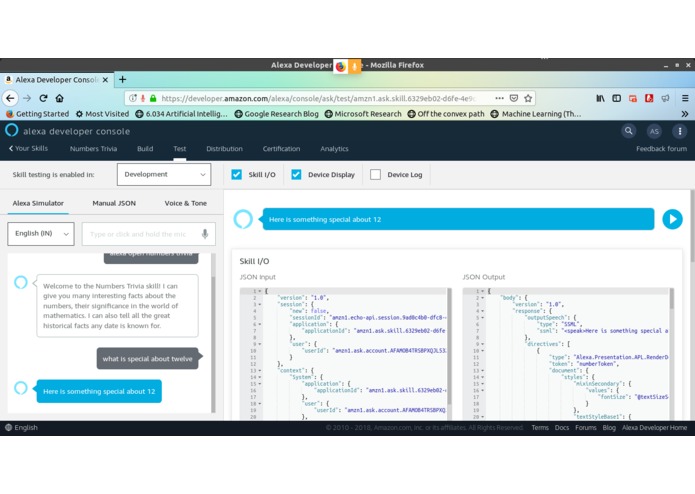Toggle the Device Display checkbox
Image resolution: width=695 pixels, height=494 pixels.
[x=296, y=175]
